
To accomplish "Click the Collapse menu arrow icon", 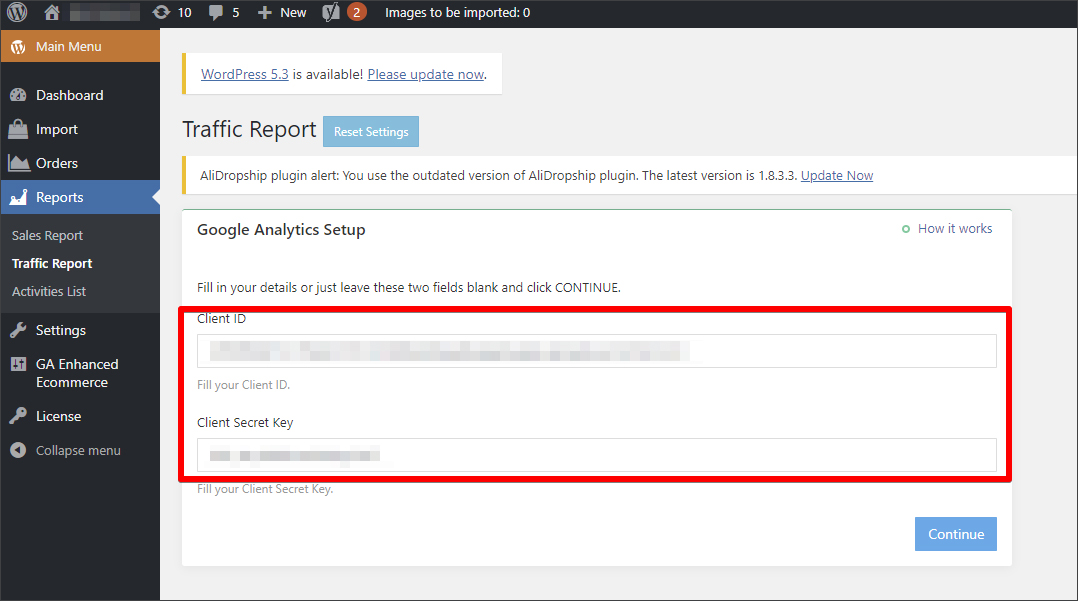I will tap(18, 450).
